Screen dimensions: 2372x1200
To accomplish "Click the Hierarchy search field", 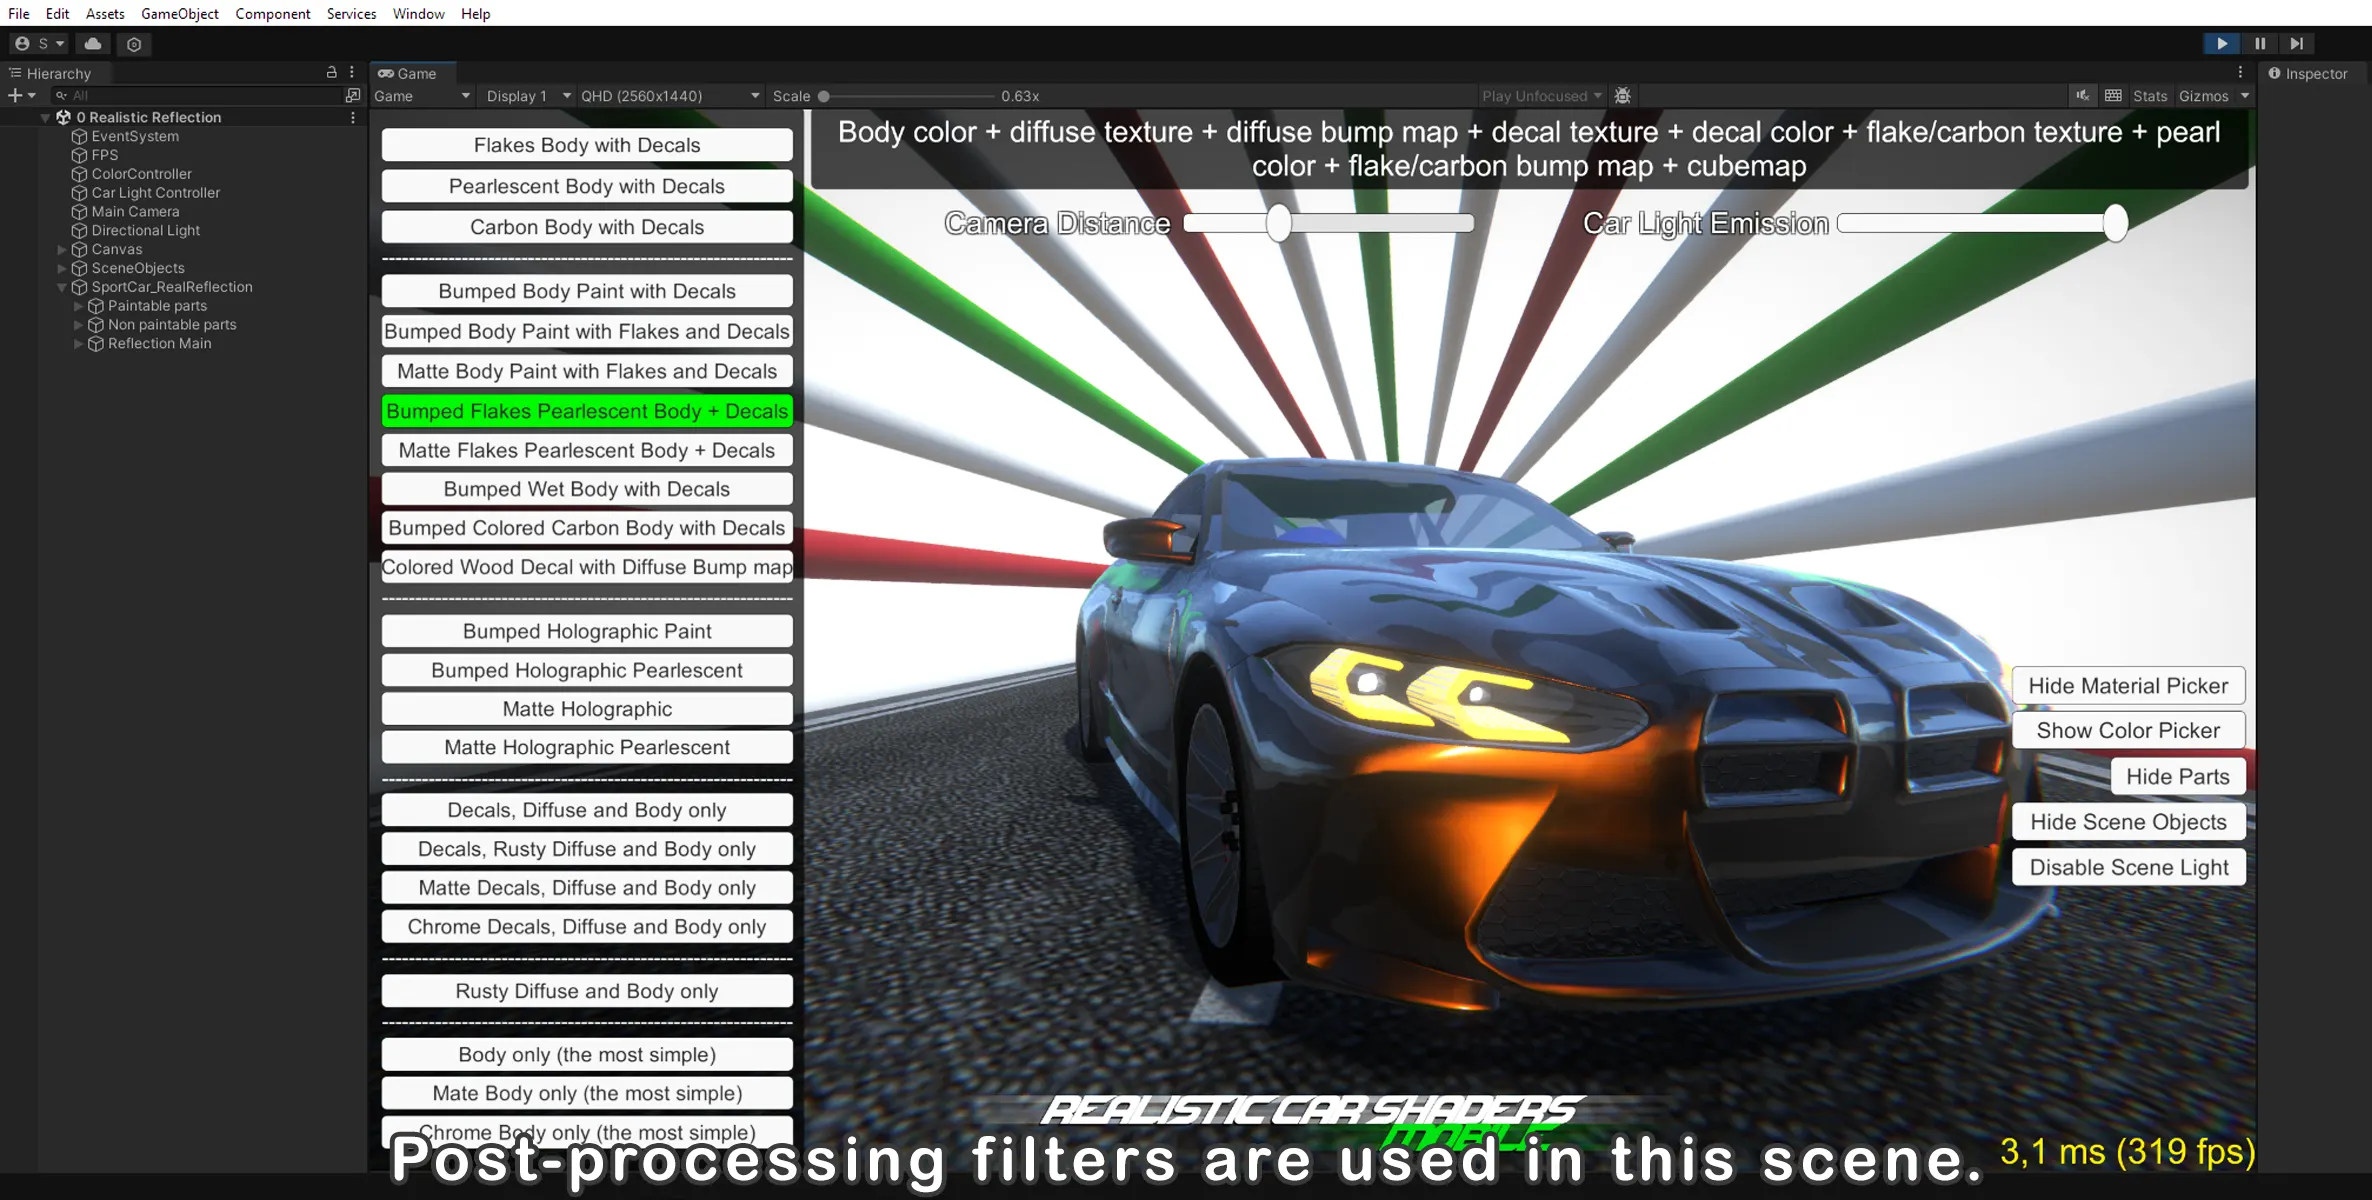I will (x=200, y=96).
